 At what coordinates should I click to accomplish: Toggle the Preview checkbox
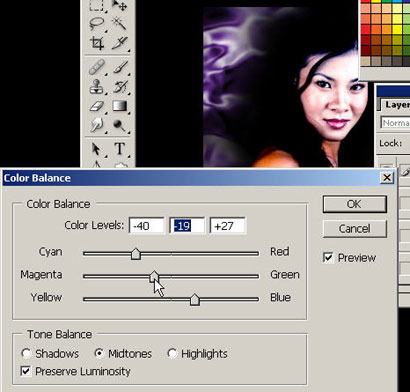(x=328, y=258)
